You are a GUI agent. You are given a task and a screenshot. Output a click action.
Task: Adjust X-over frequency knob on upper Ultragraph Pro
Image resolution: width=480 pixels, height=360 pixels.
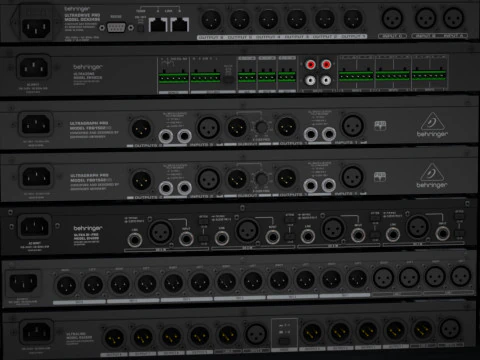tap(261, 127)
